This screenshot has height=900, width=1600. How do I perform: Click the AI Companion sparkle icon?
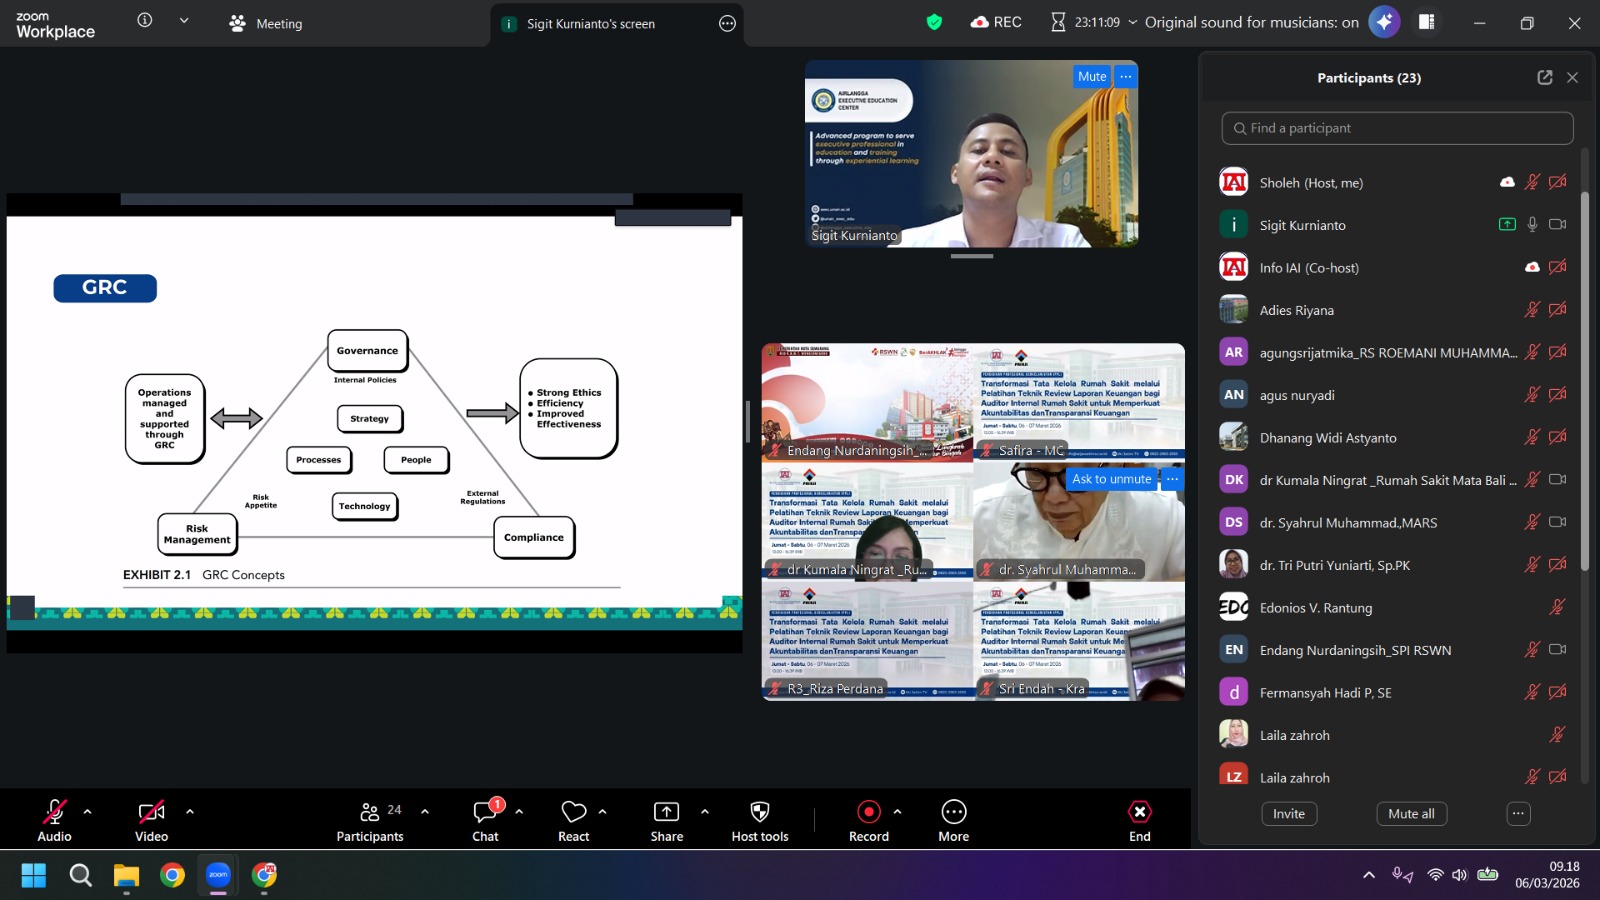1384,22
